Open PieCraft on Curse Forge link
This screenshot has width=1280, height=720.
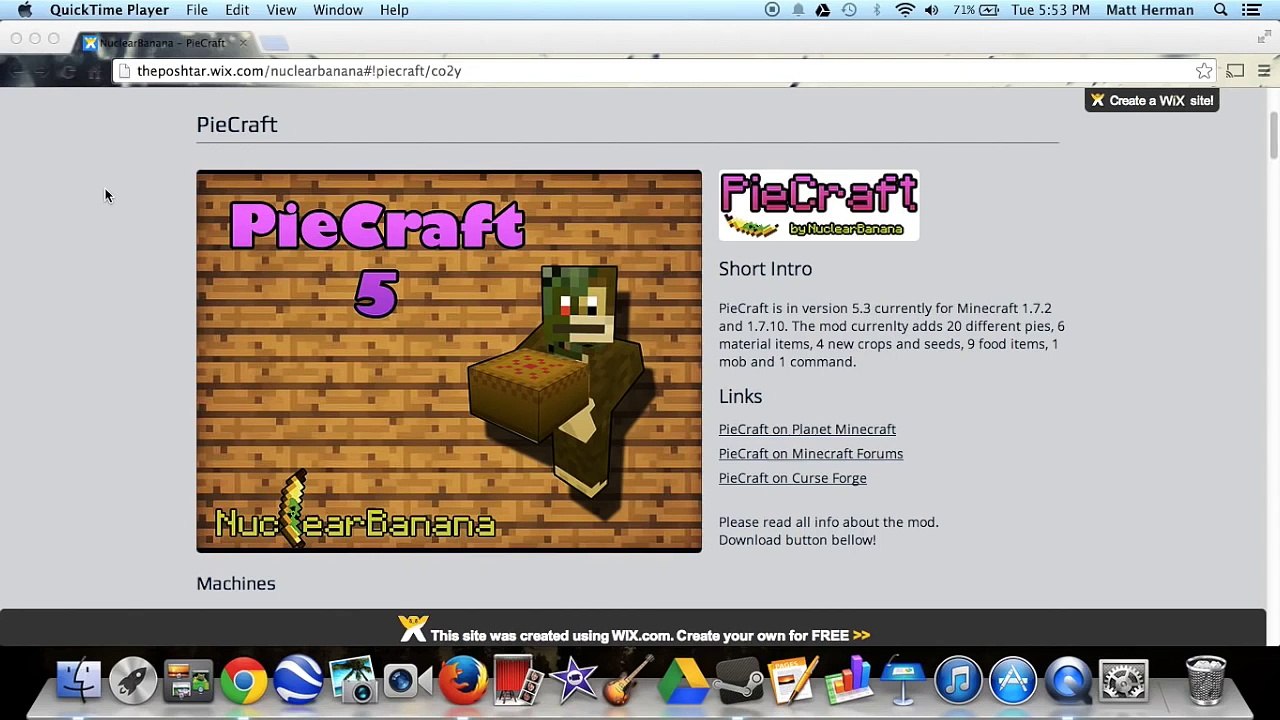(793, 478)
